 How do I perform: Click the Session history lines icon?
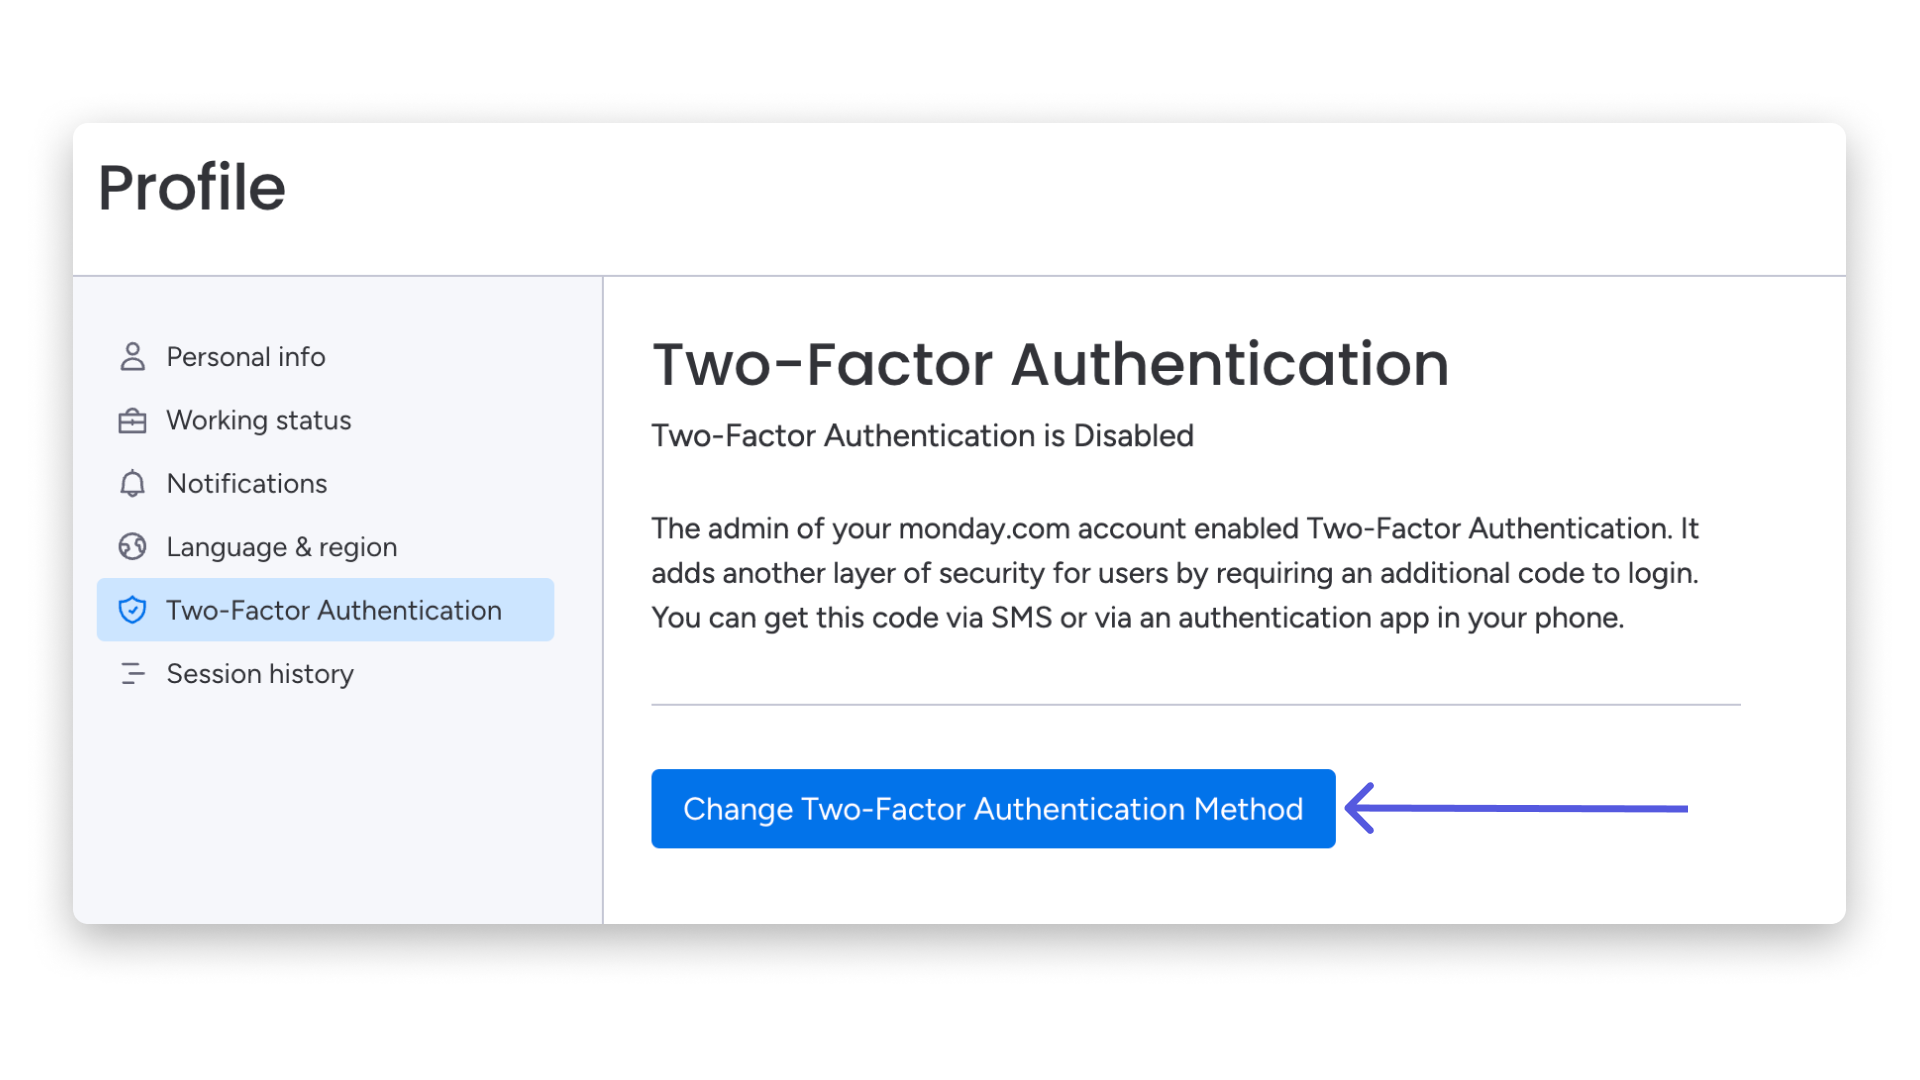coord(132,674)
